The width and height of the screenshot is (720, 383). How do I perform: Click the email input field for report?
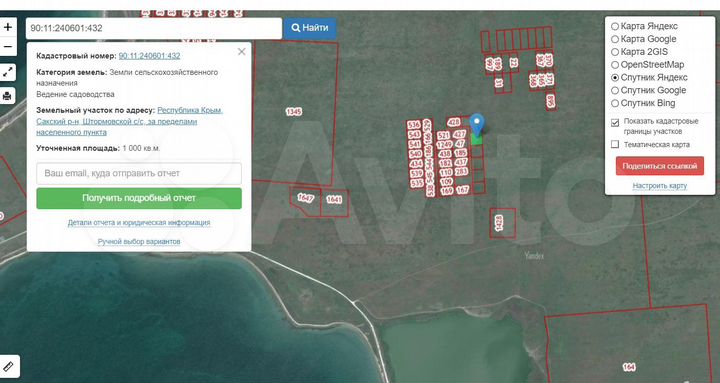139,174
